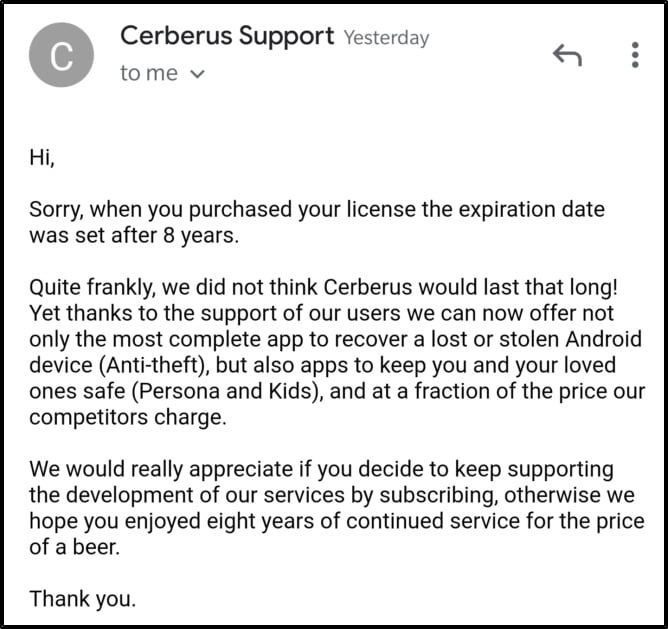Click the "Thank you." closing line
This screenshot has height=629, width=668.
83,599
